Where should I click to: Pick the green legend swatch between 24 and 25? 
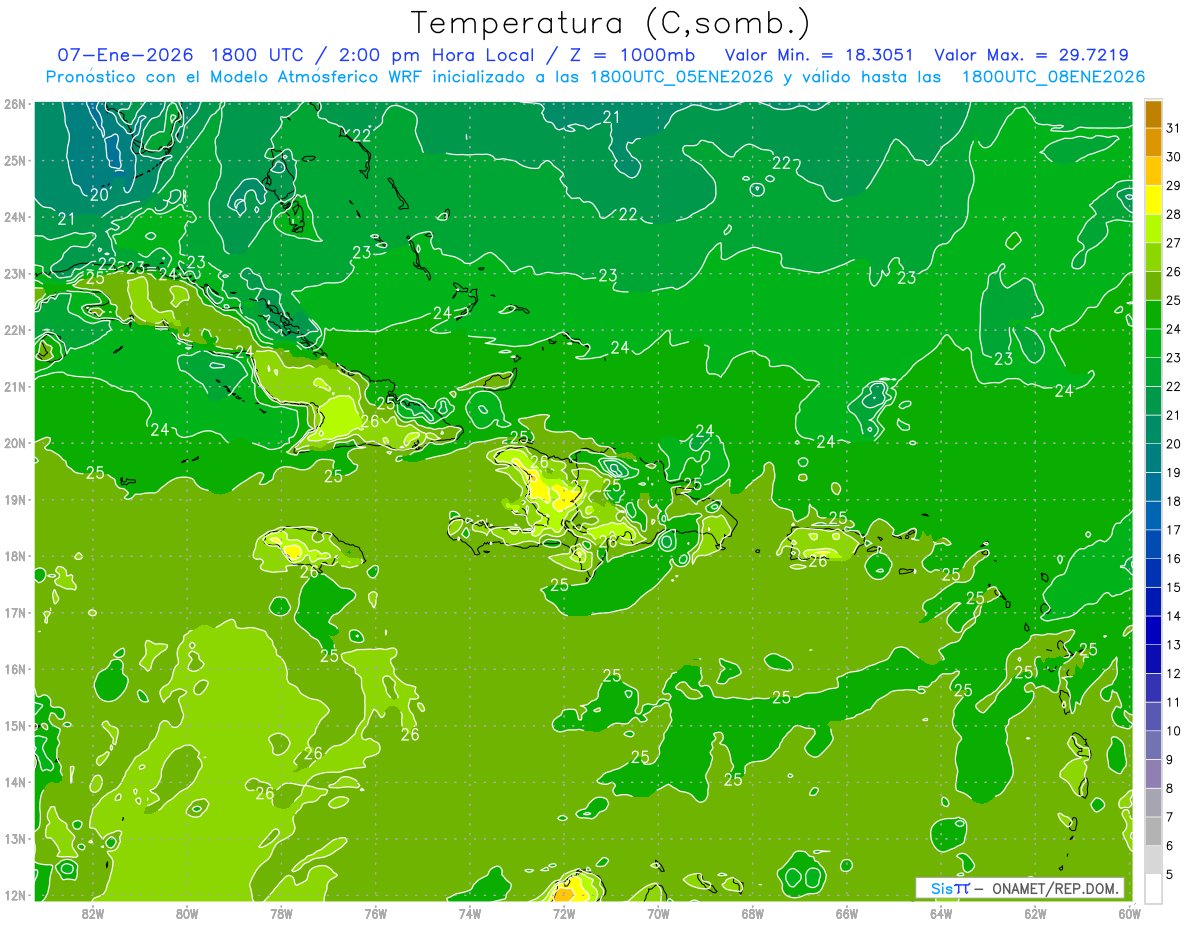click(1153, 314)
